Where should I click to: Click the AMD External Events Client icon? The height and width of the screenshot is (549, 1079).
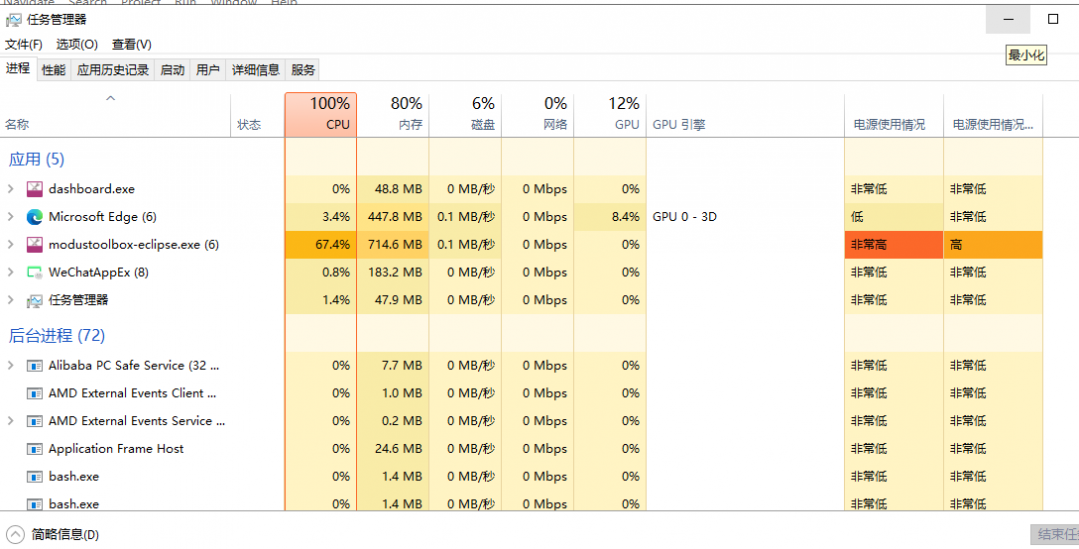pyautogui.click(x=34, y=394)
